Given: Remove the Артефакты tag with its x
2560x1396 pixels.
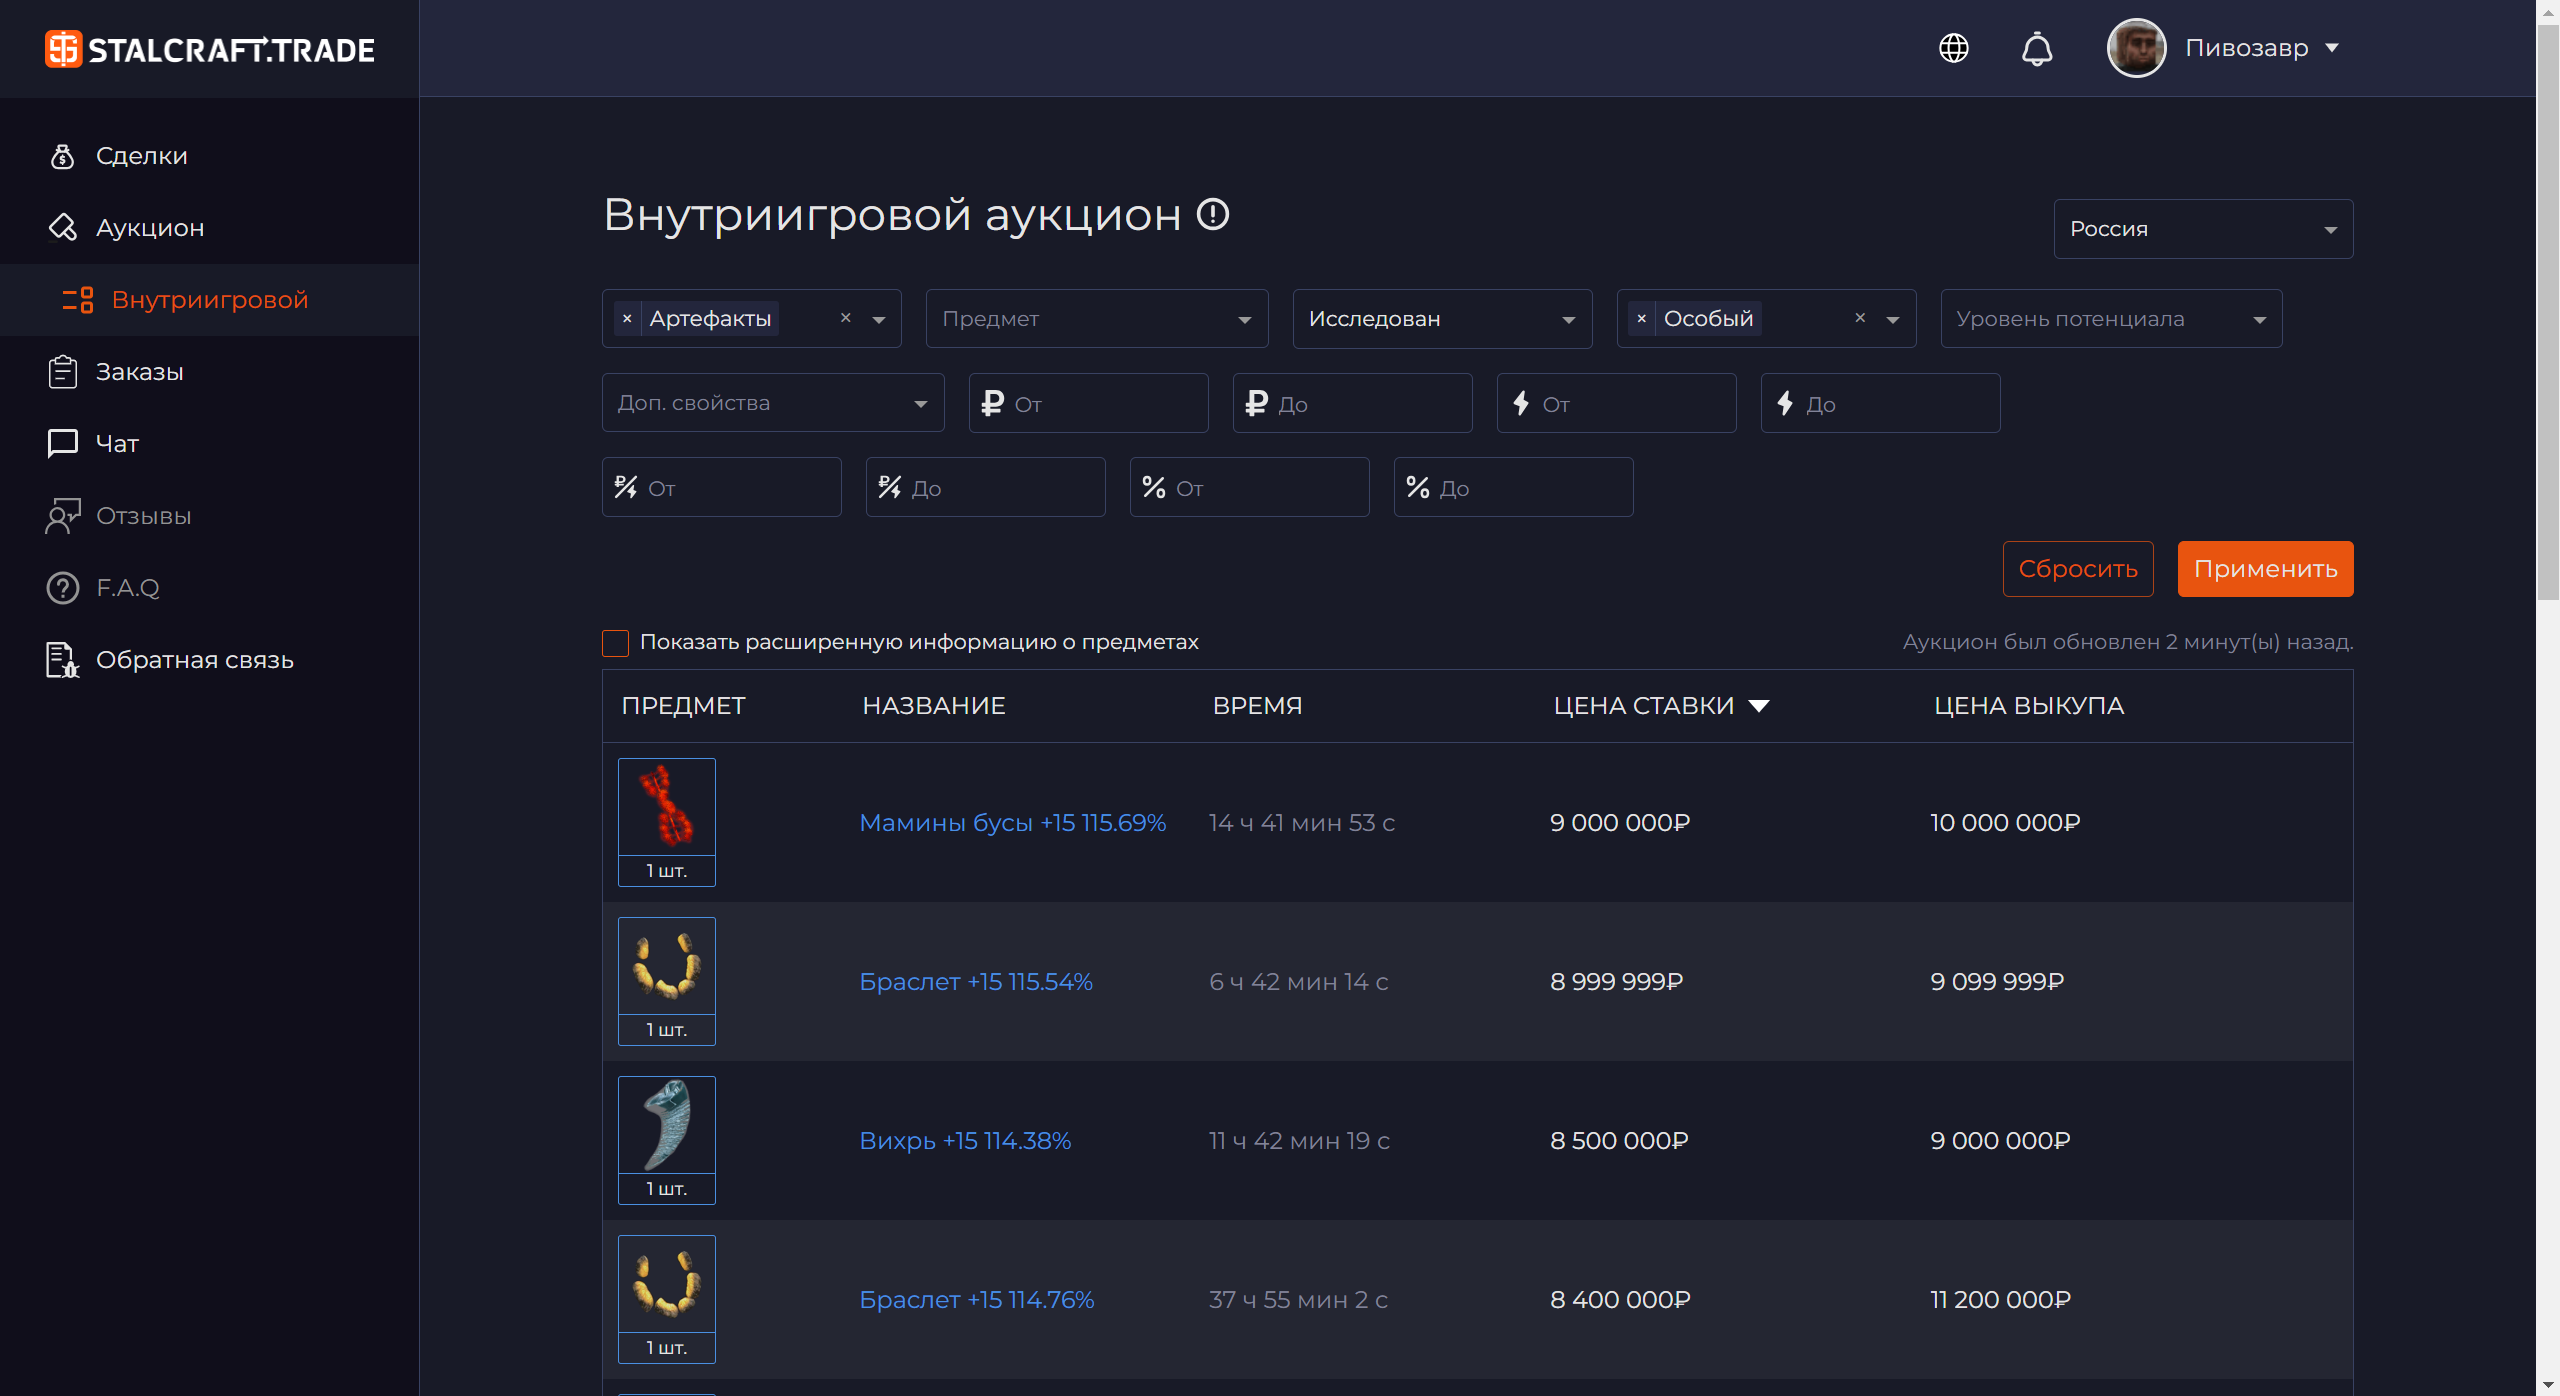Looking at the screenshot, I should tap(627, 319).
